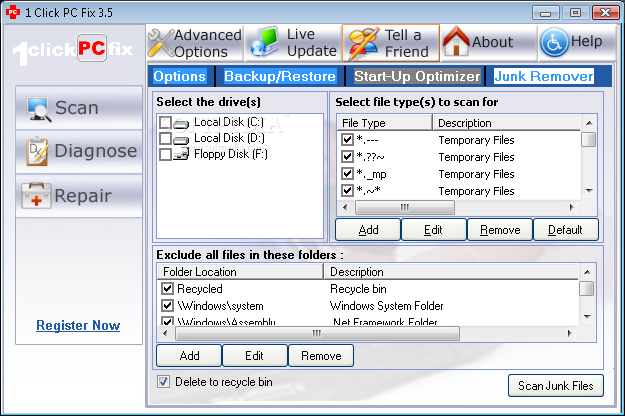Click file type list scroll-up arrow
The height and width of the screenshot is (416, 625).
pyautogui.click(x=589, y=123)
